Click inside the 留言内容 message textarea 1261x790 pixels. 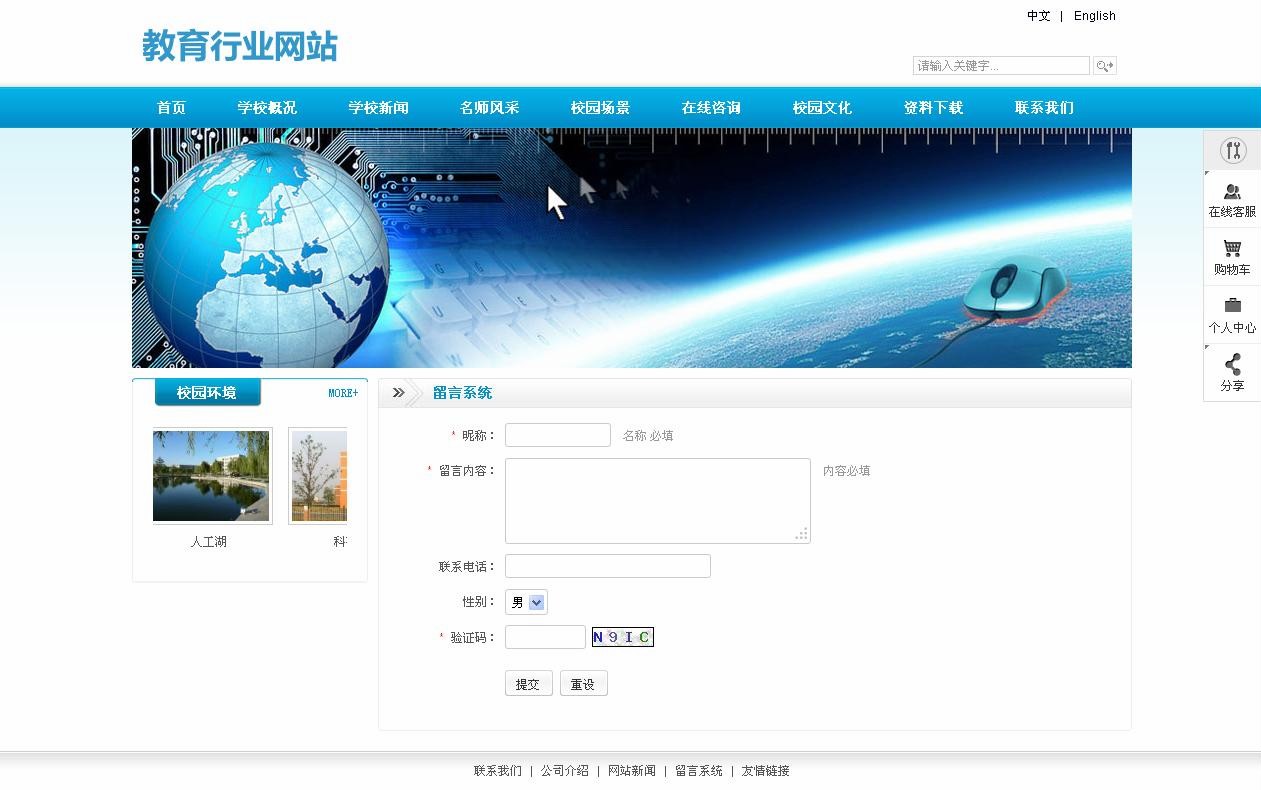[657, 500]
